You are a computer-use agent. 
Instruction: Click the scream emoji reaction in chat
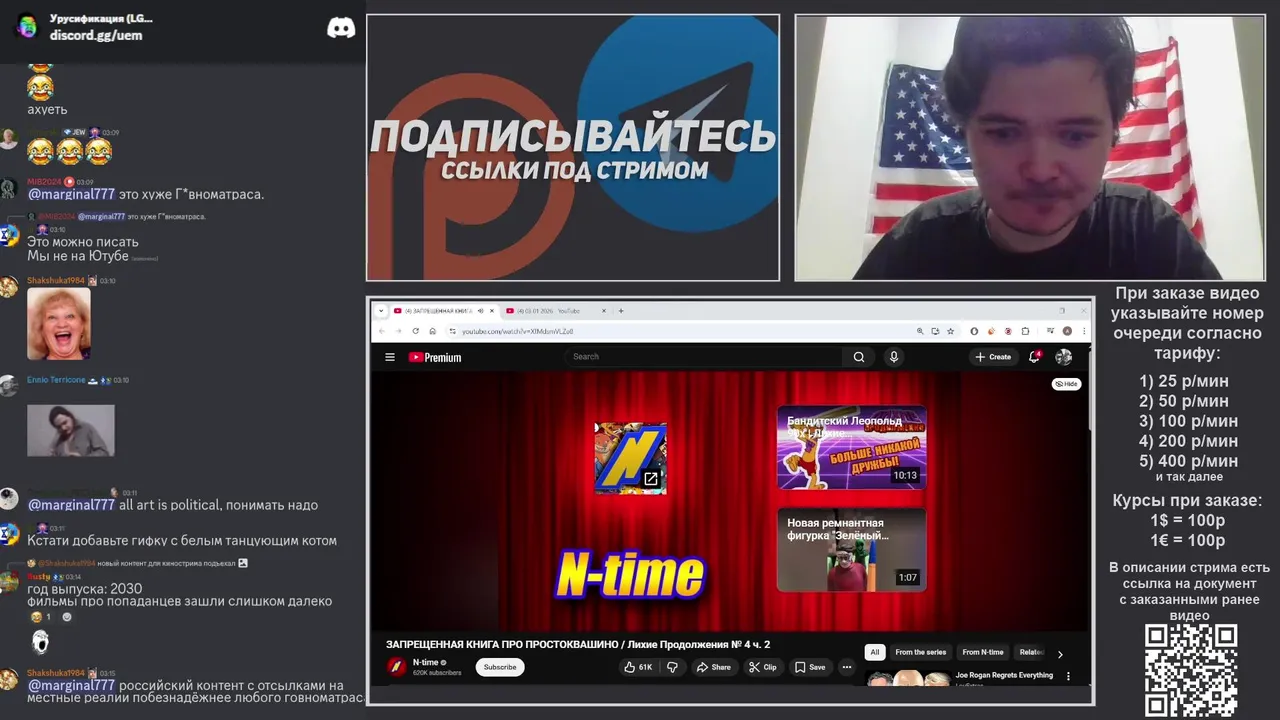pyautogui.click(x=40, y=641)
